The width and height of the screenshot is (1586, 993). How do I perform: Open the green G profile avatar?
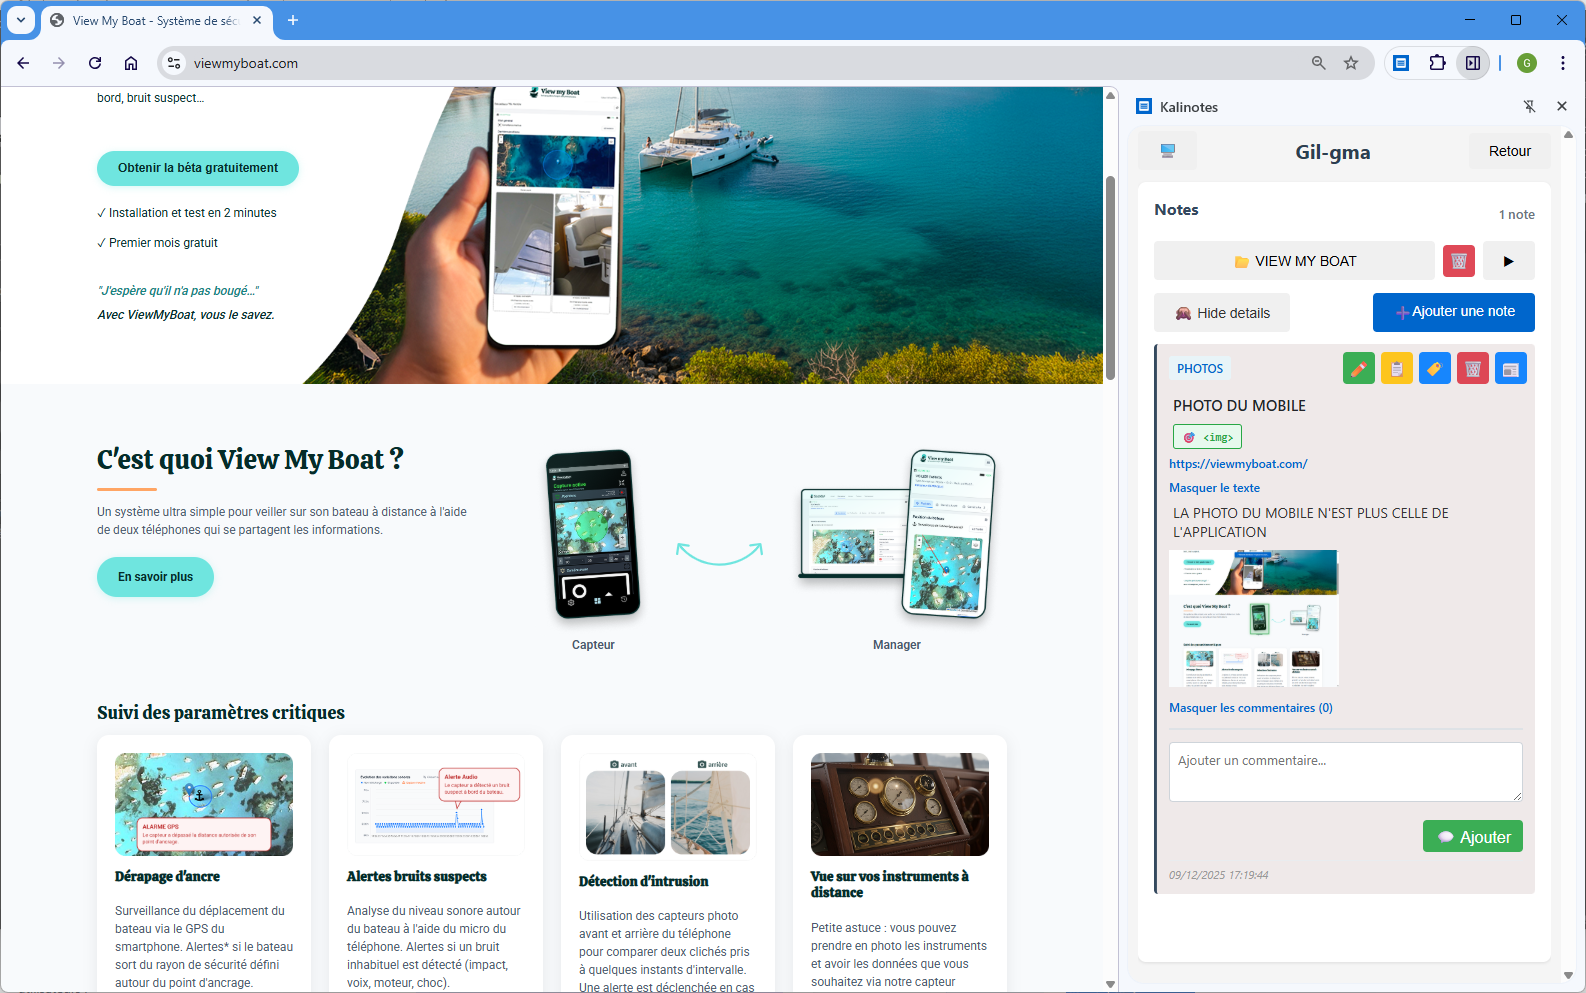(1526, 63)
